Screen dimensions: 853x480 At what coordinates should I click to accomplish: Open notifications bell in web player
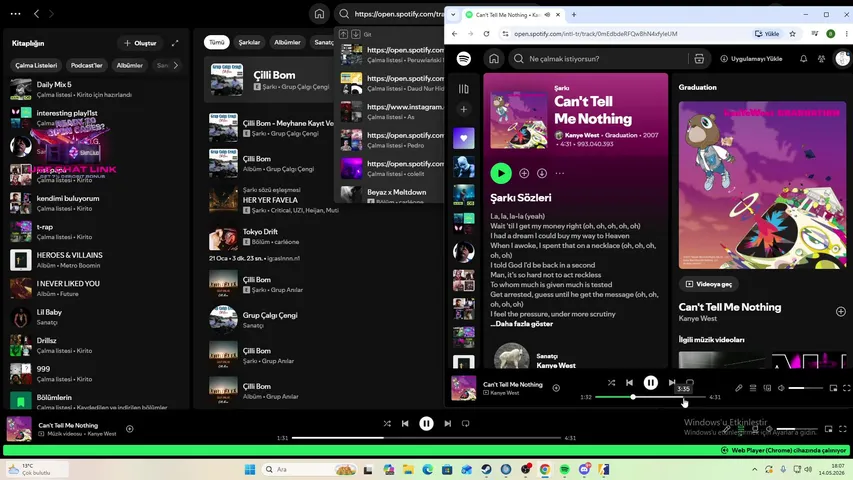pyautogui.click(x=803, y=59)
